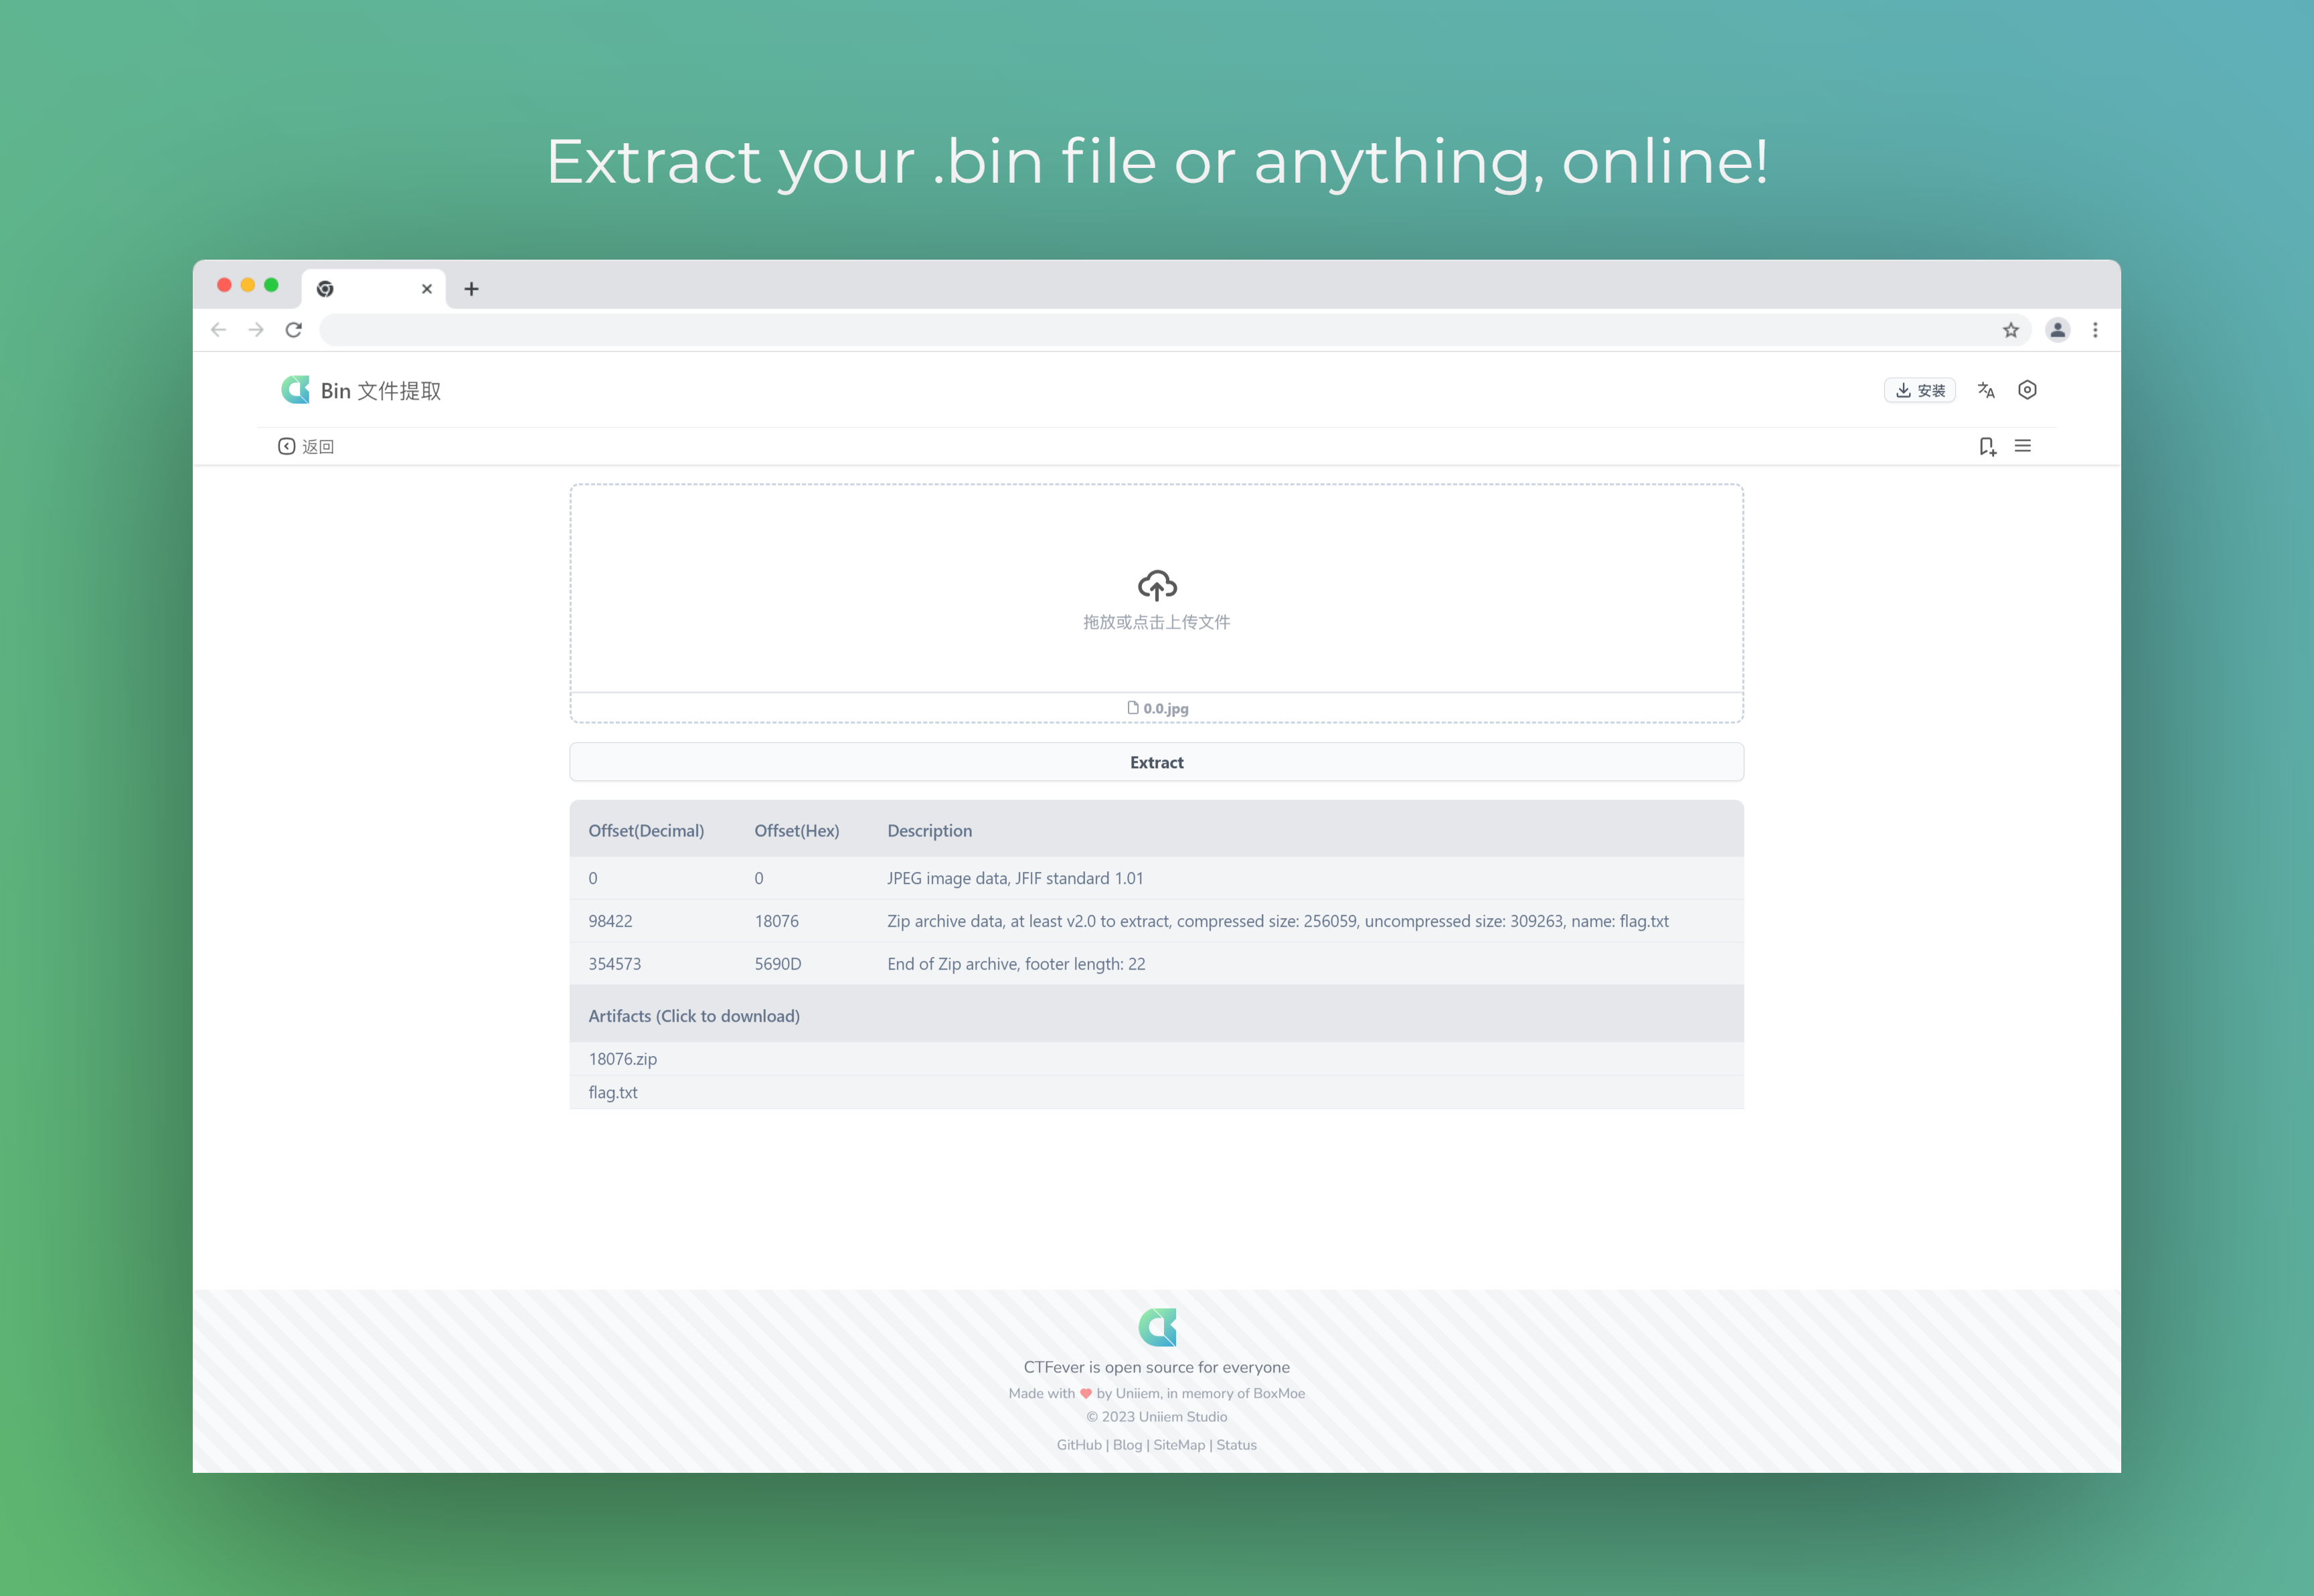
Task: Open browser three-dot menu
Action: point(2095,330)
